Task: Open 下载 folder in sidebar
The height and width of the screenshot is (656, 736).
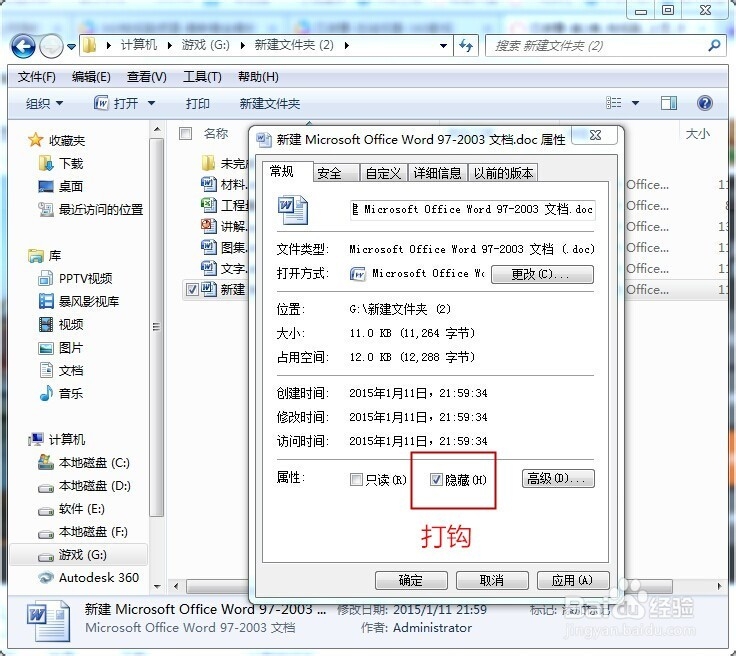Action: tap(71, 163)
